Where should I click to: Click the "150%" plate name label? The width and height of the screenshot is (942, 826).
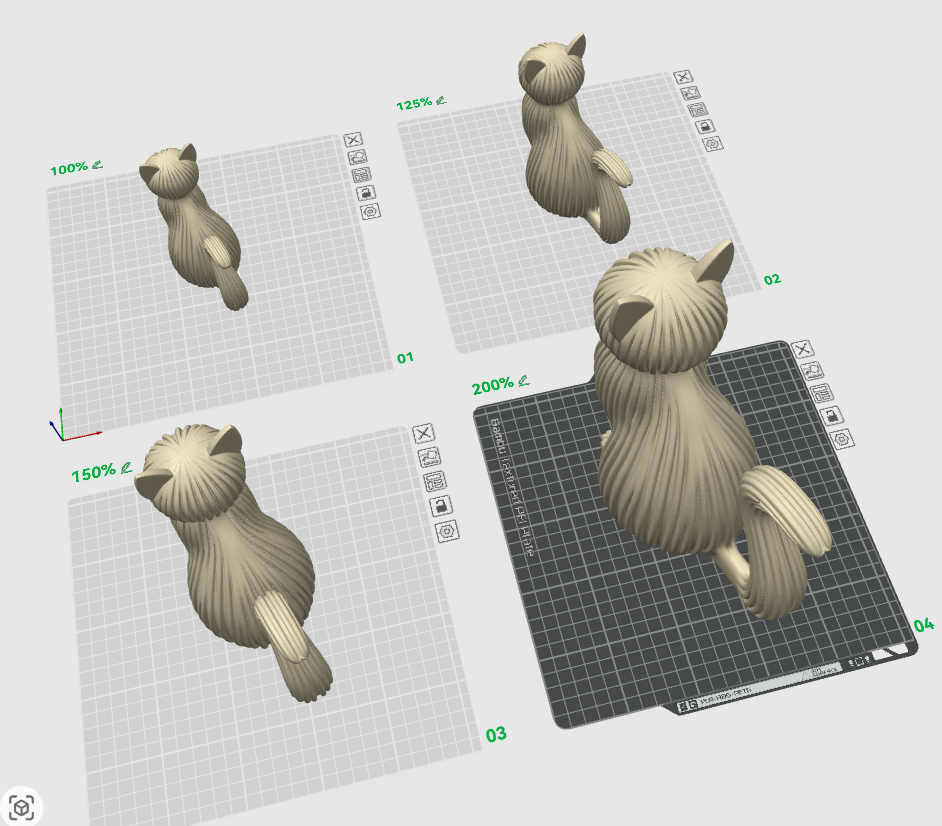pyautogui.click(x=93, y=473)
